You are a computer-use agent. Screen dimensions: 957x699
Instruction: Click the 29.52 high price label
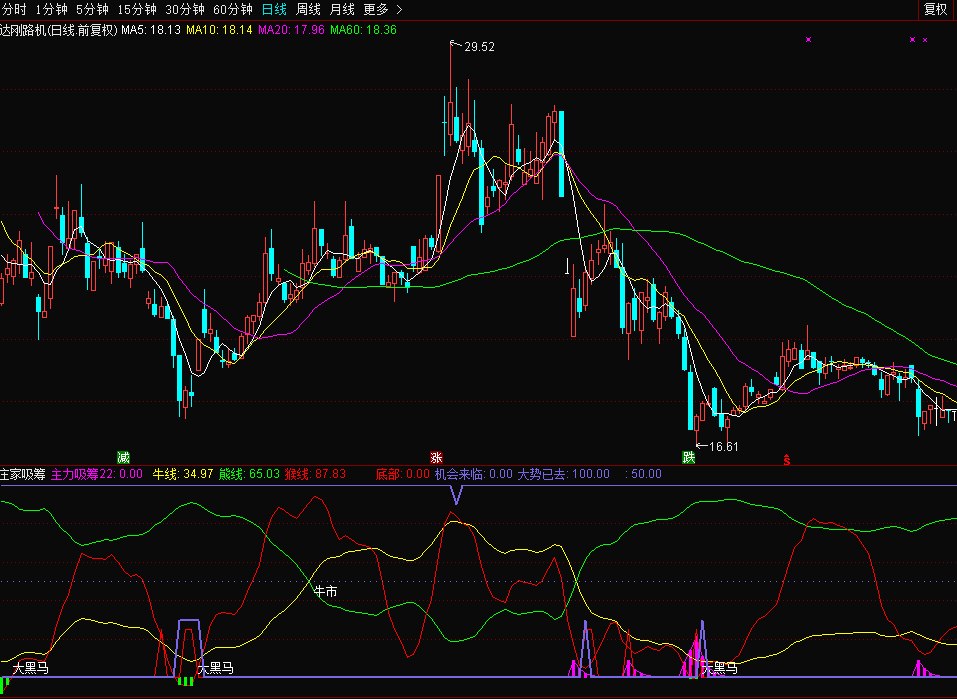click(x=478, y=46)
